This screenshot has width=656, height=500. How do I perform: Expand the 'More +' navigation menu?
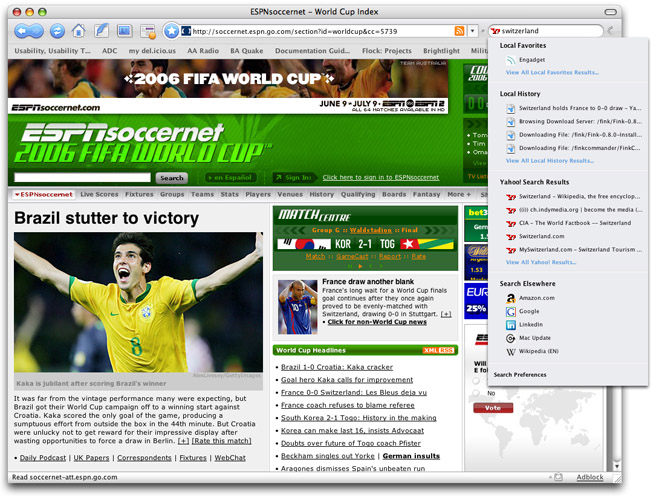(459, 194)
